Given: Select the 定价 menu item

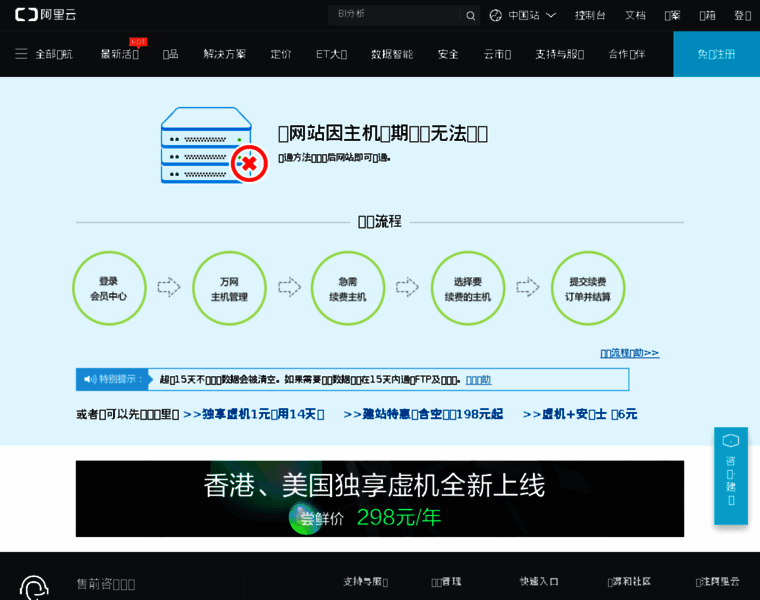Looking at the screenshot, I should (281, 54).
